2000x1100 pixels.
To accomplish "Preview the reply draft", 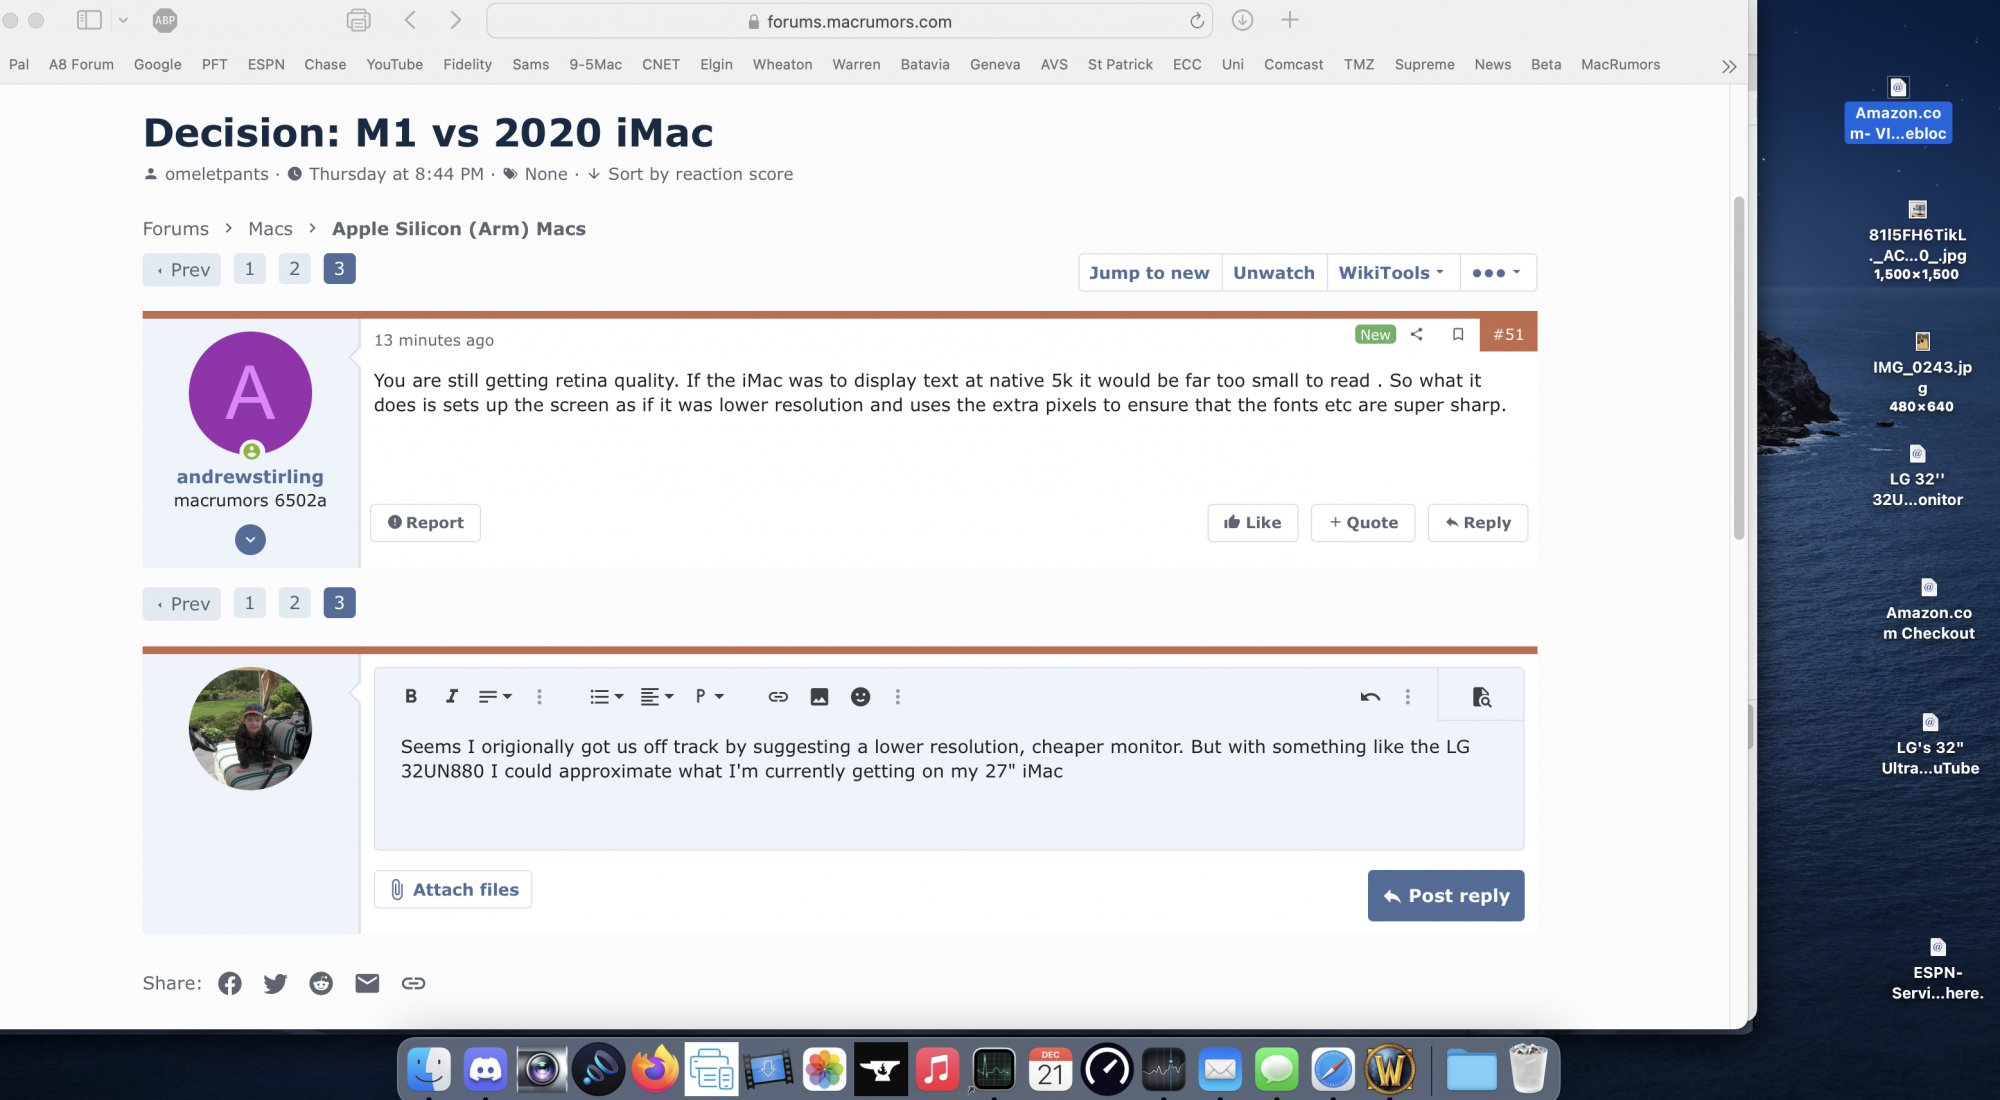I will coord(1481,697).
